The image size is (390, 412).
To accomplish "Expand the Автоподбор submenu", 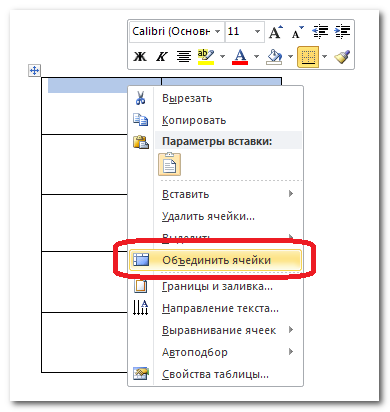I will tap(215, 352).
